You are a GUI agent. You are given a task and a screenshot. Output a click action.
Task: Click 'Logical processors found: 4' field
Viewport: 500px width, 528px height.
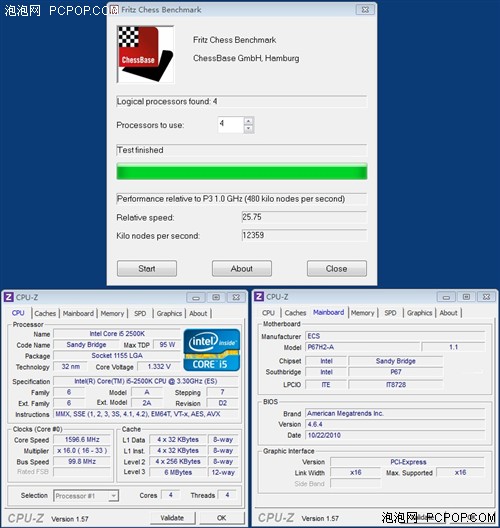[242, 101]
